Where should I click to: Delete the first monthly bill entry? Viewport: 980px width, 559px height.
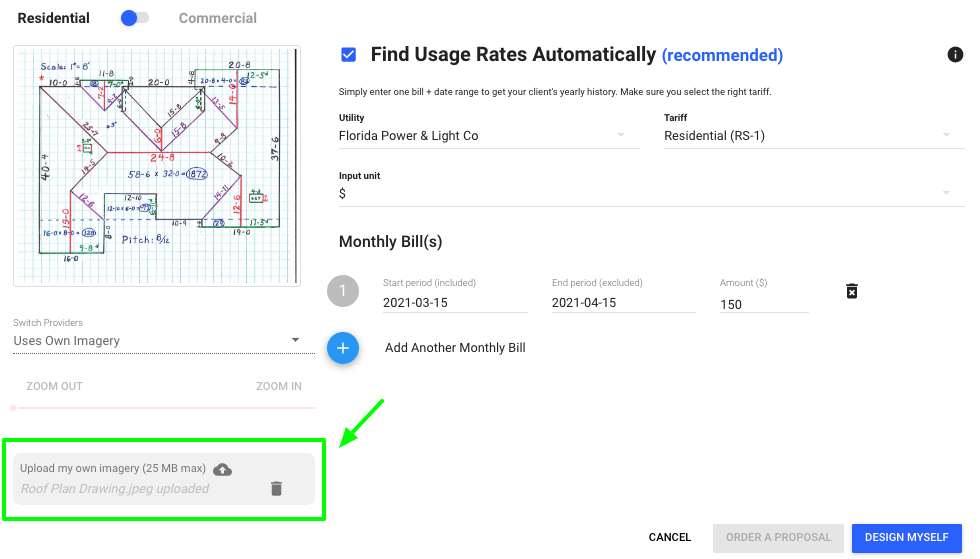[x=851, y=291]
